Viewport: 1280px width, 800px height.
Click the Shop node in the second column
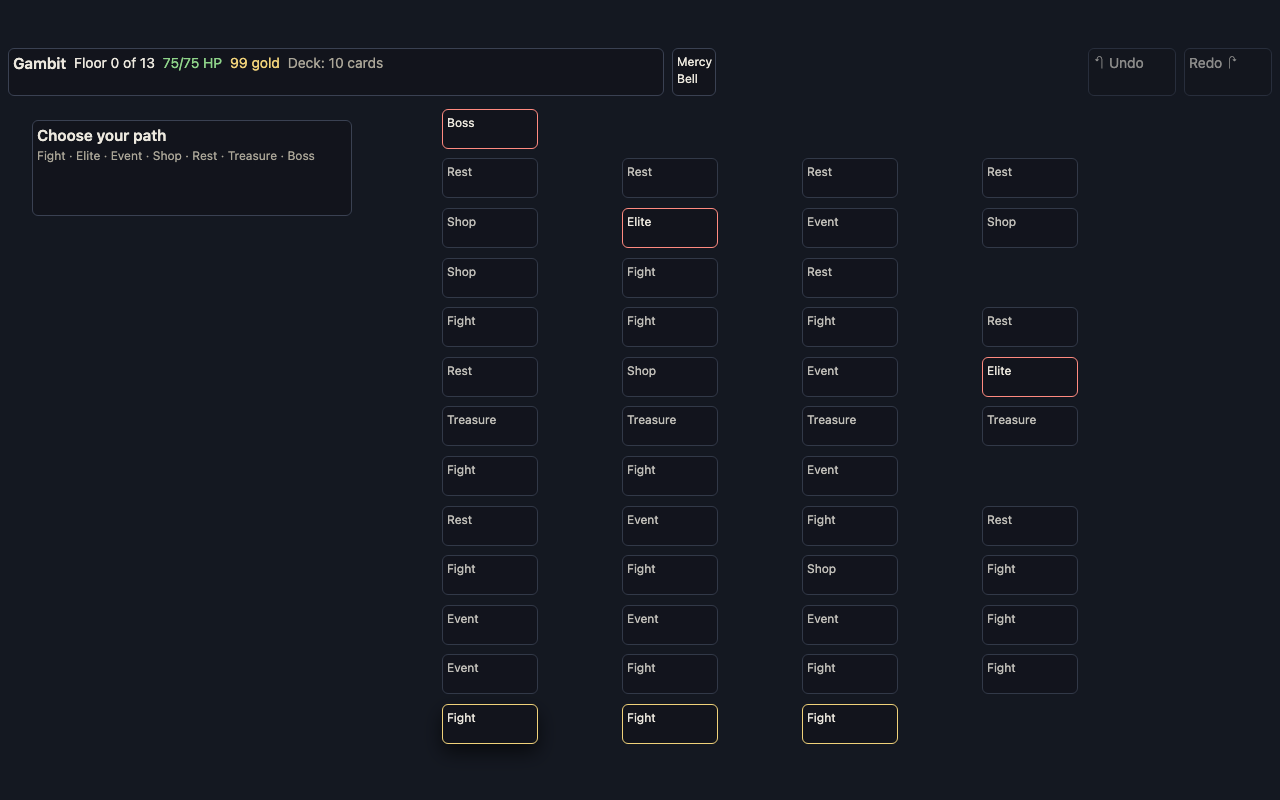(x=670, y=377)
